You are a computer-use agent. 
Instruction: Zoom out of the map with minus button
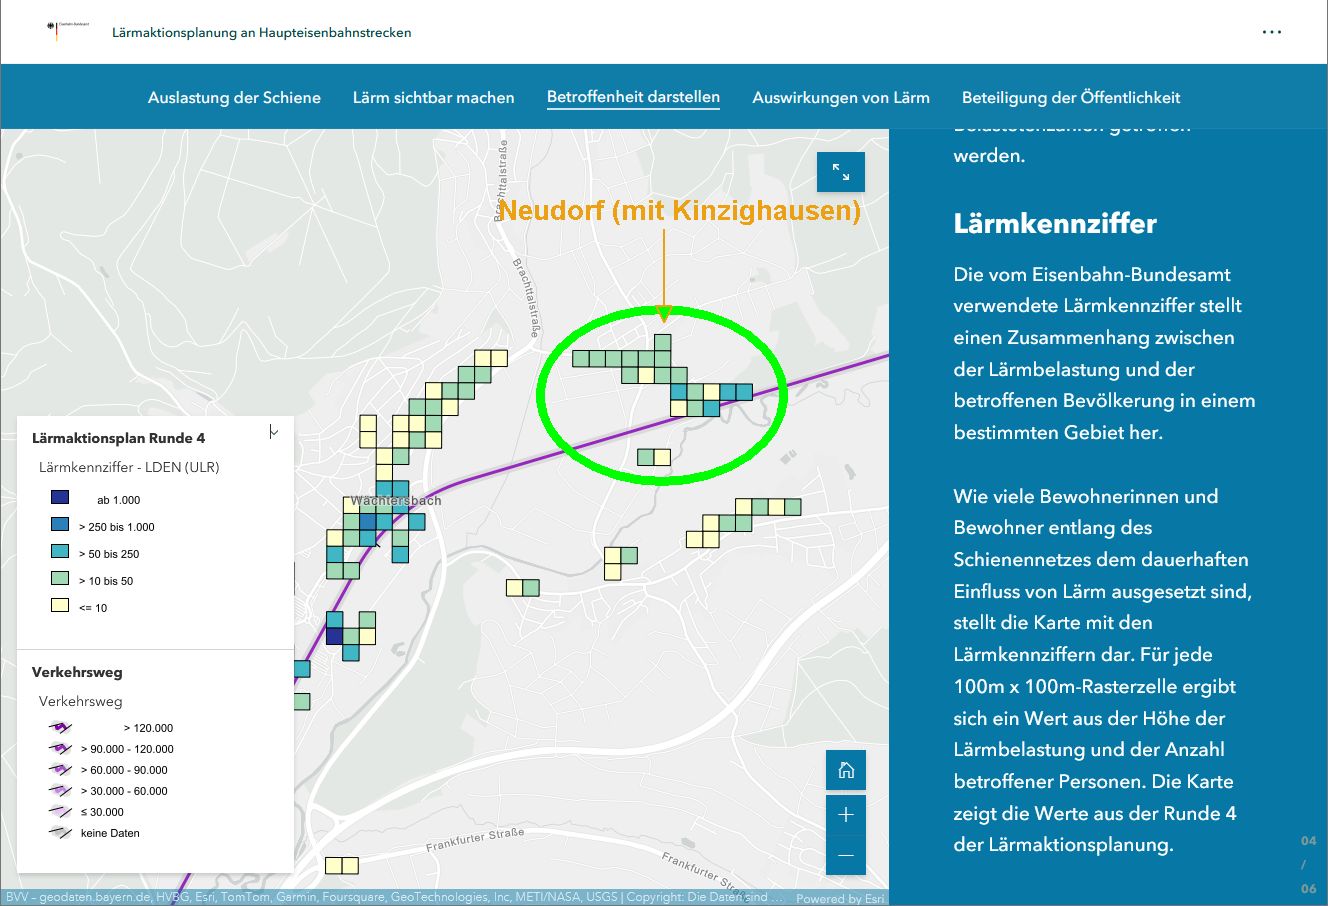pyautogui.click(x=846, y=856)
